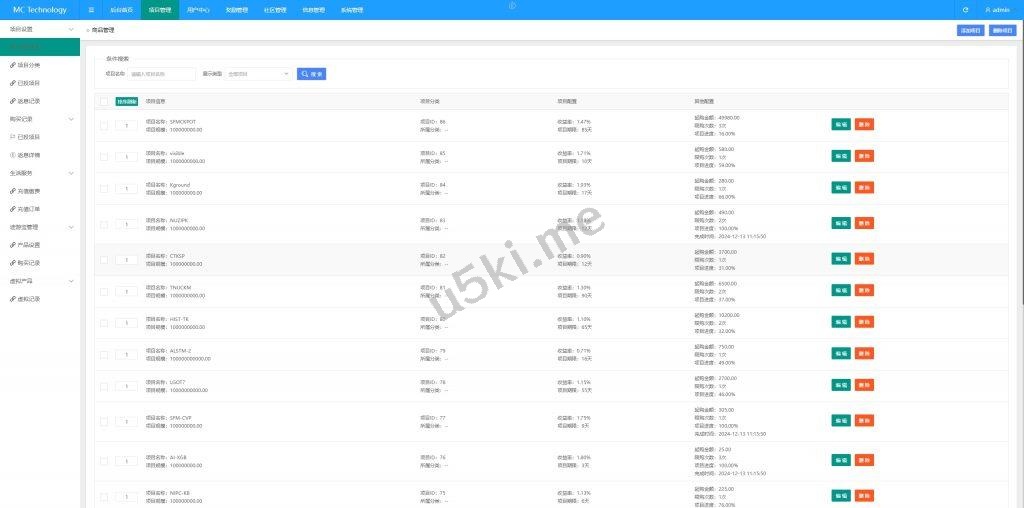Collapse the 购买记录 sidebar section chevron
The width and height of the screenshot is (1024, 508).
coord(70,119)
